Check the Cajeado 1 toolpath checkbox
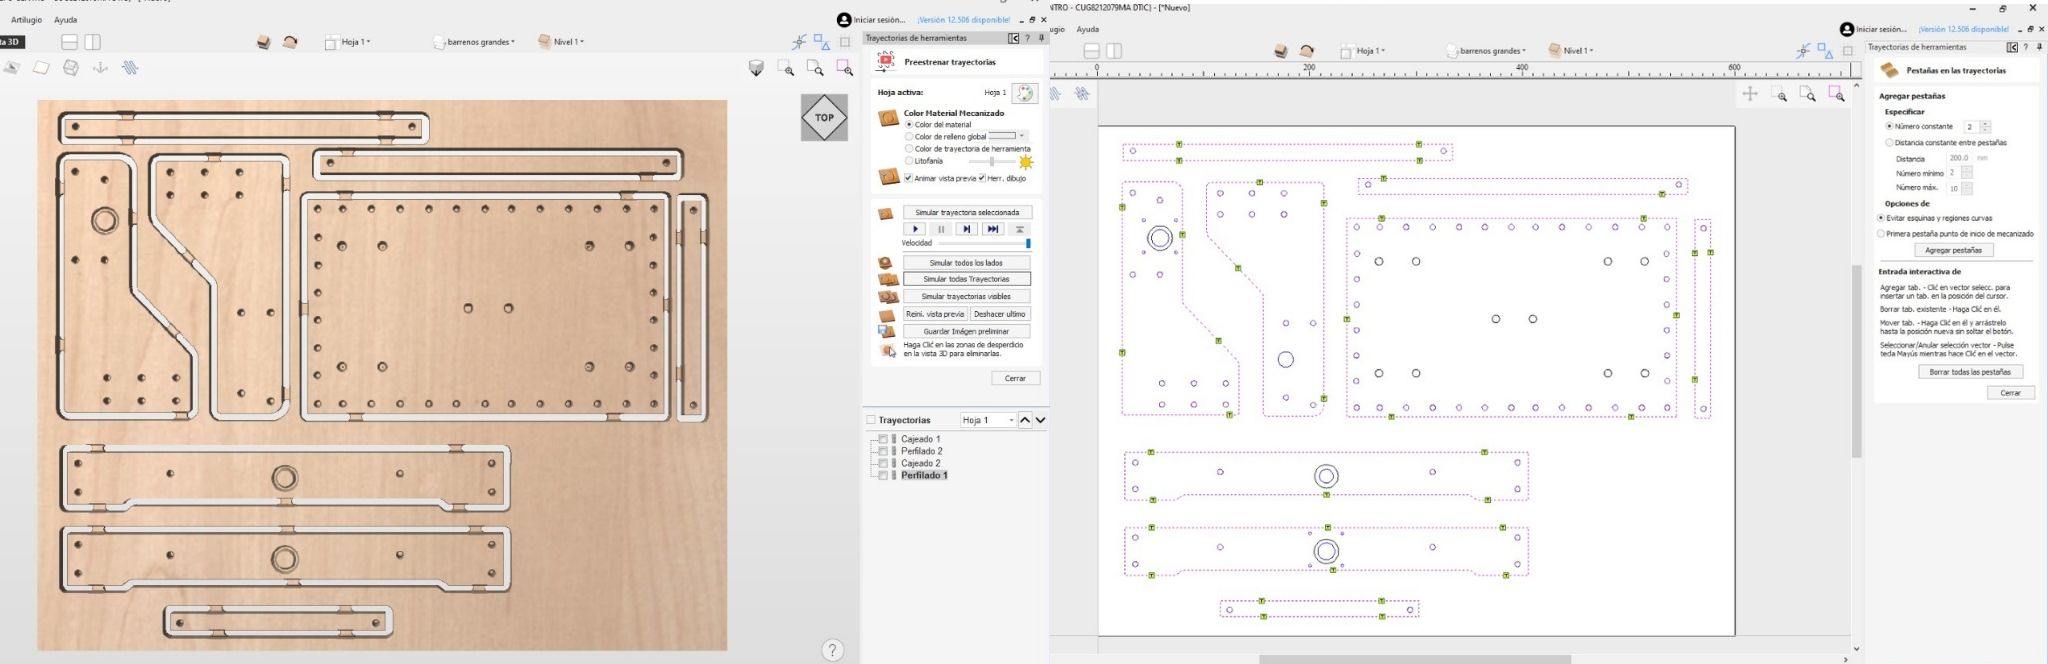 tap(883, 439)
